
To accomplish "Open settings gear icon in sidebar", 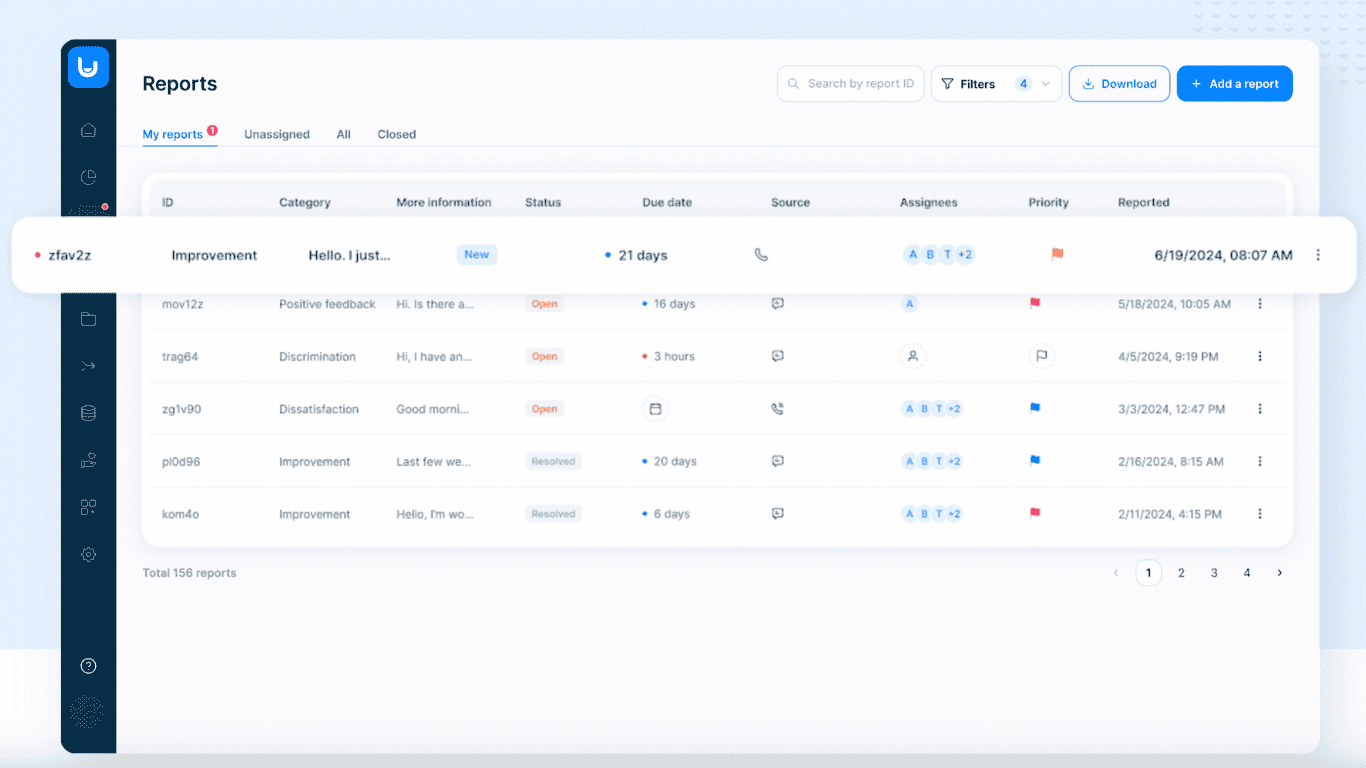I will coord(88,554).
